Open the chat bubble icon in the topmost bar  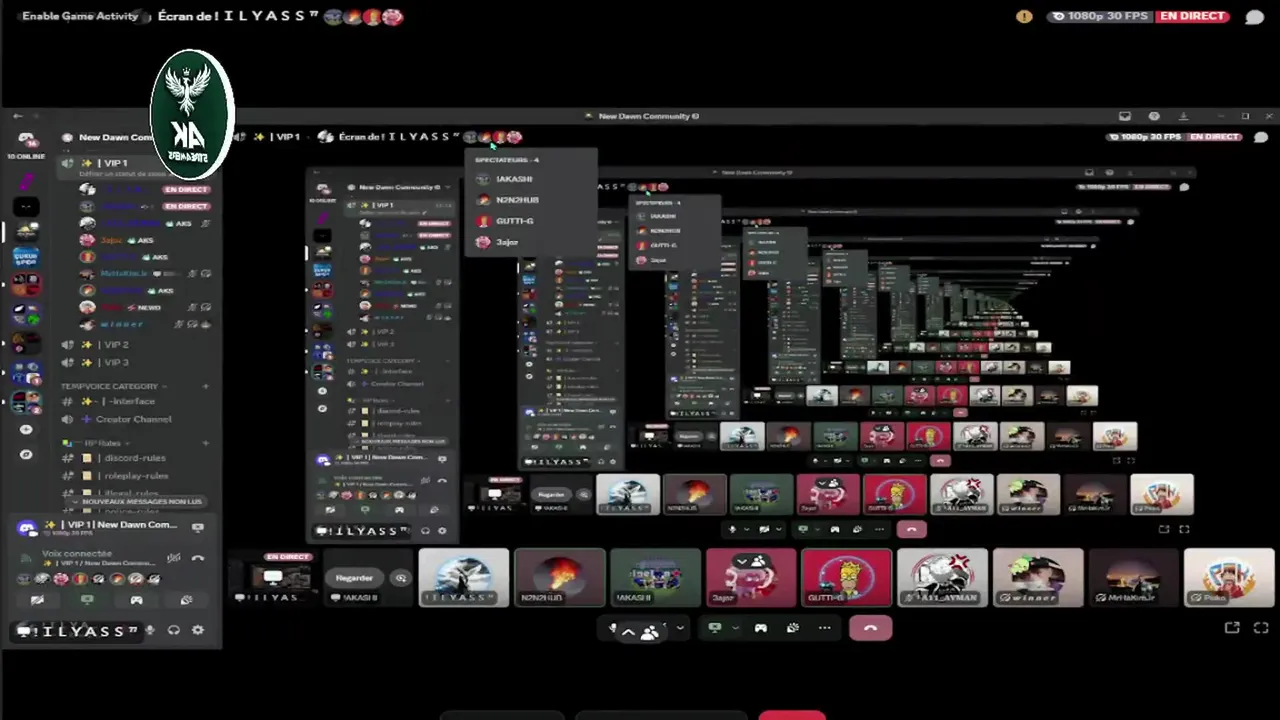pos(1254,16)
